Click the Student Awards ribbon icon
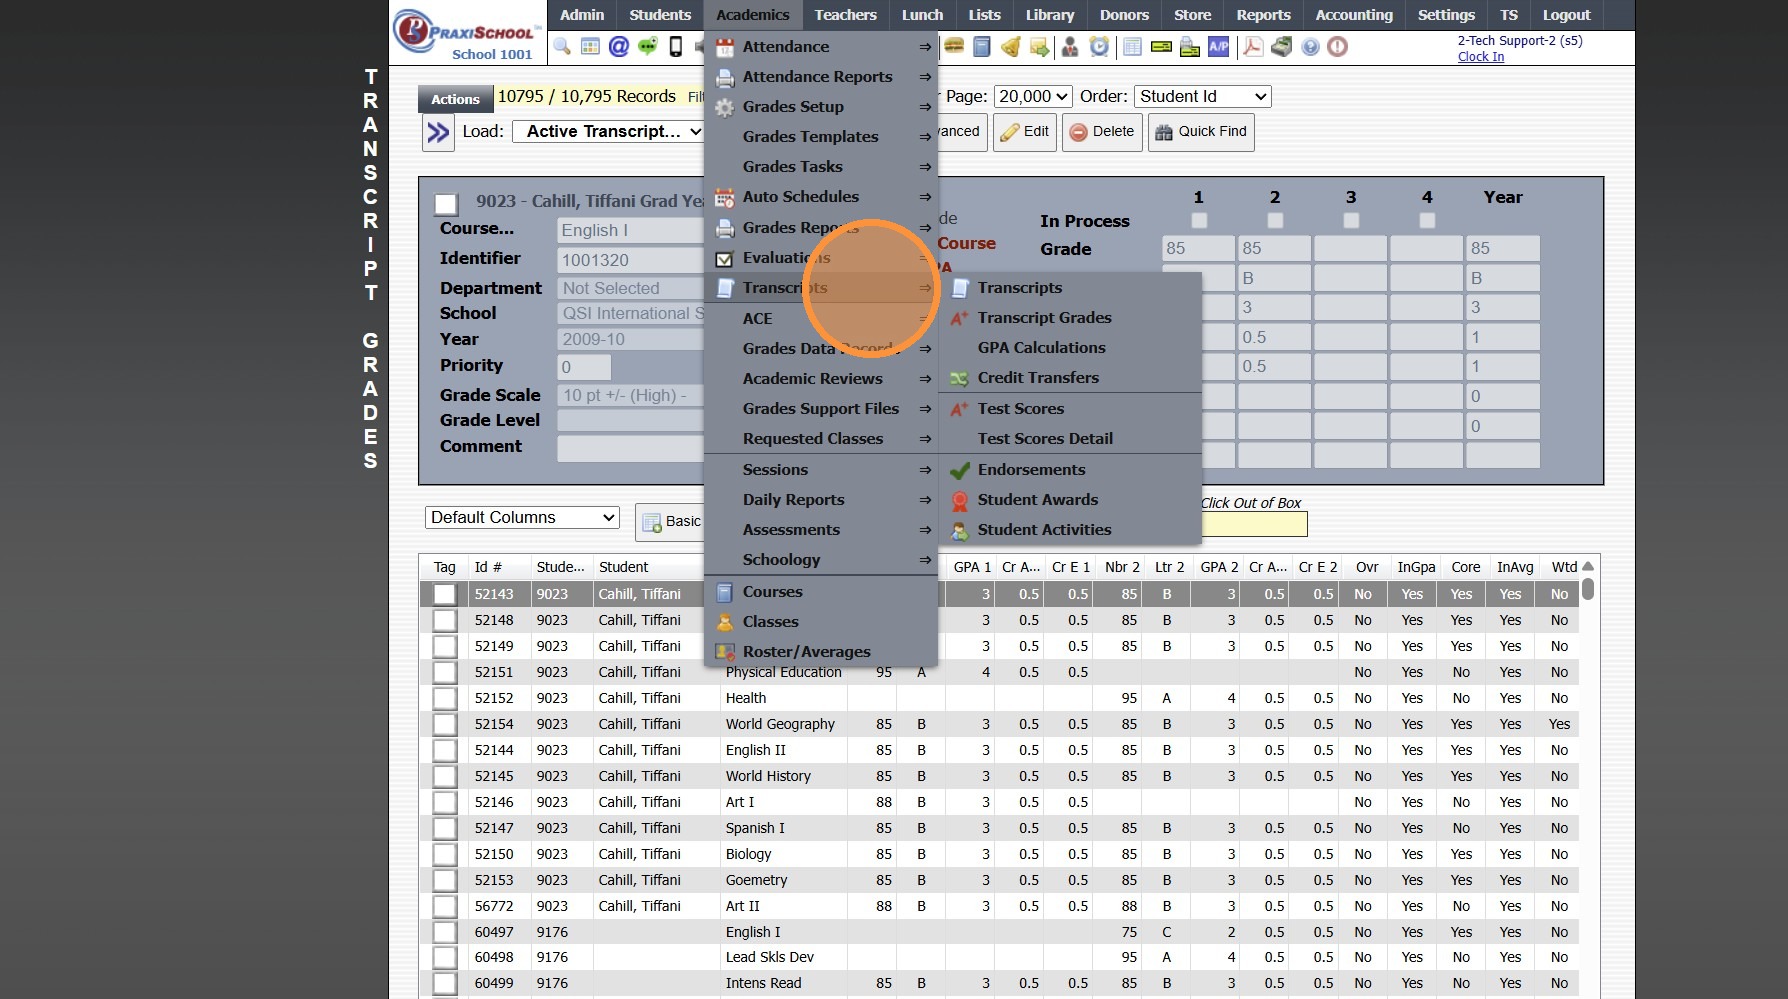The width and height of the screenshot is (1788, 999). coord(960,500)
